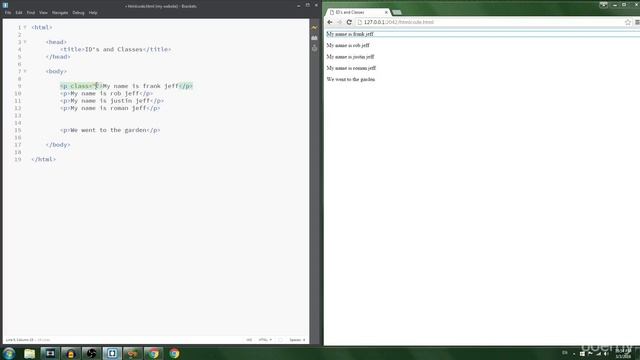Open the Chrome menu icon
This screenshot has height=360, width=640.
(637, 22)
